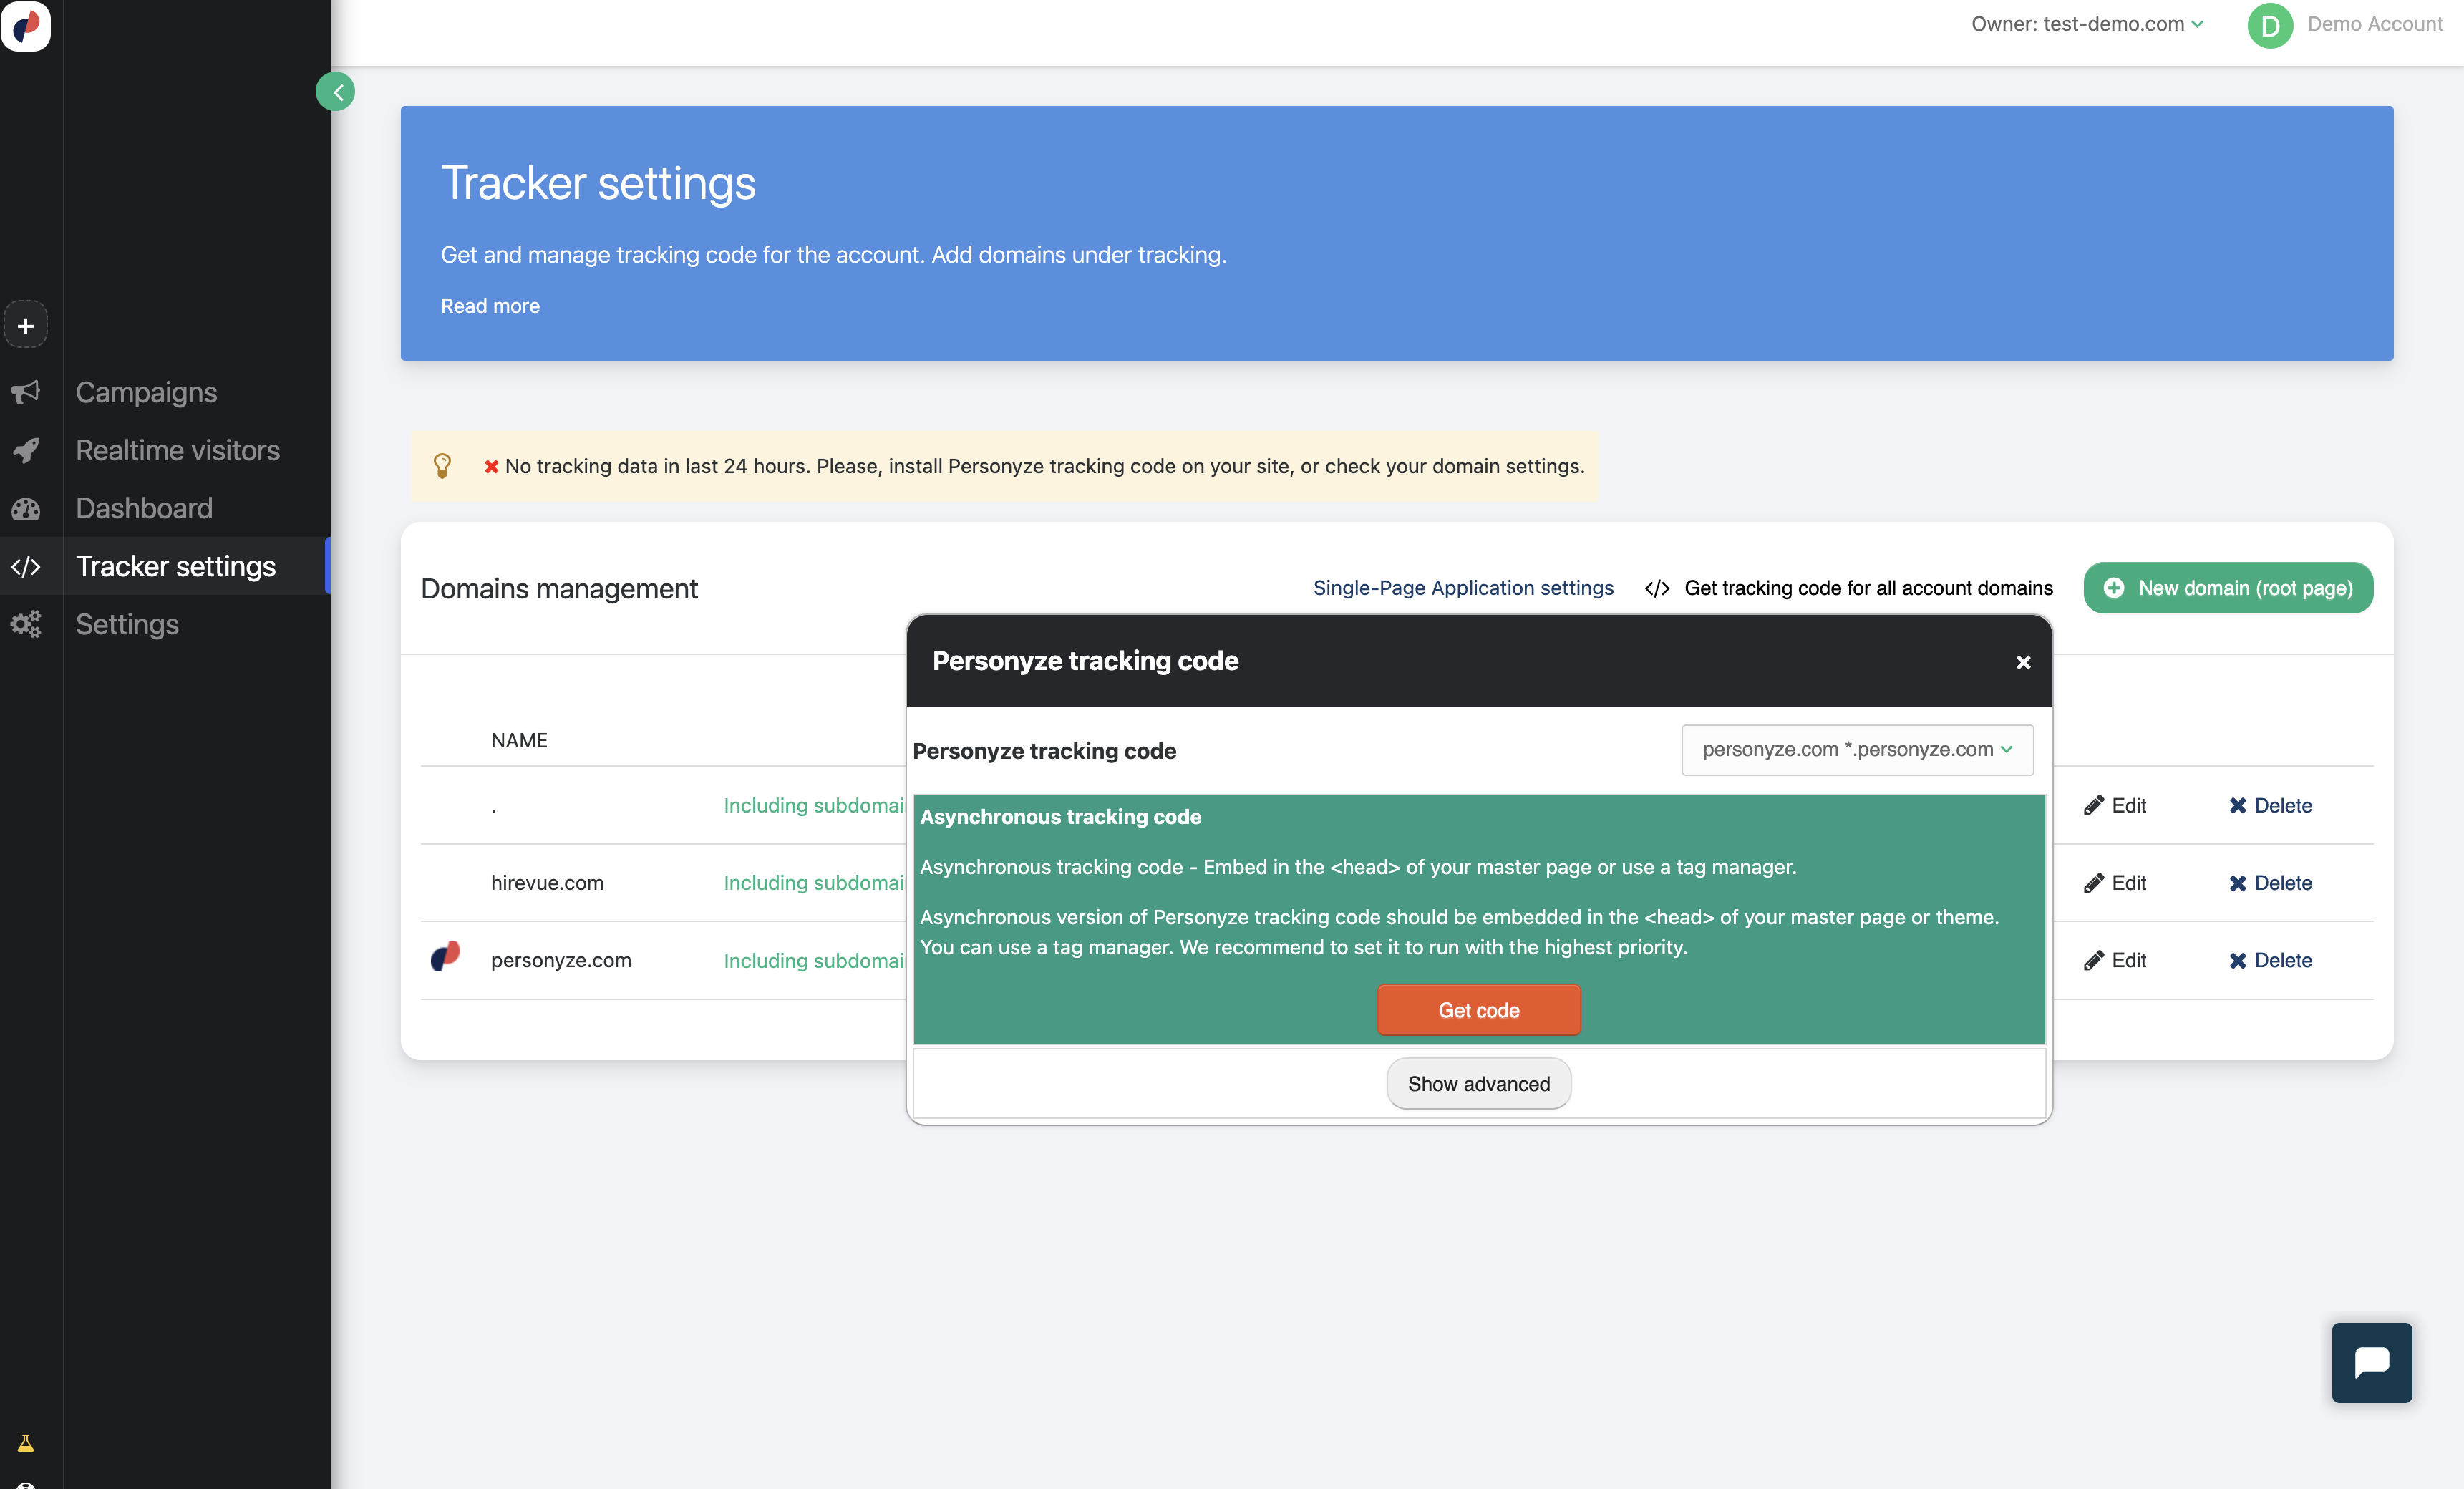
Task: Click the Show advanced button
Action: tap(1479, 1084)
